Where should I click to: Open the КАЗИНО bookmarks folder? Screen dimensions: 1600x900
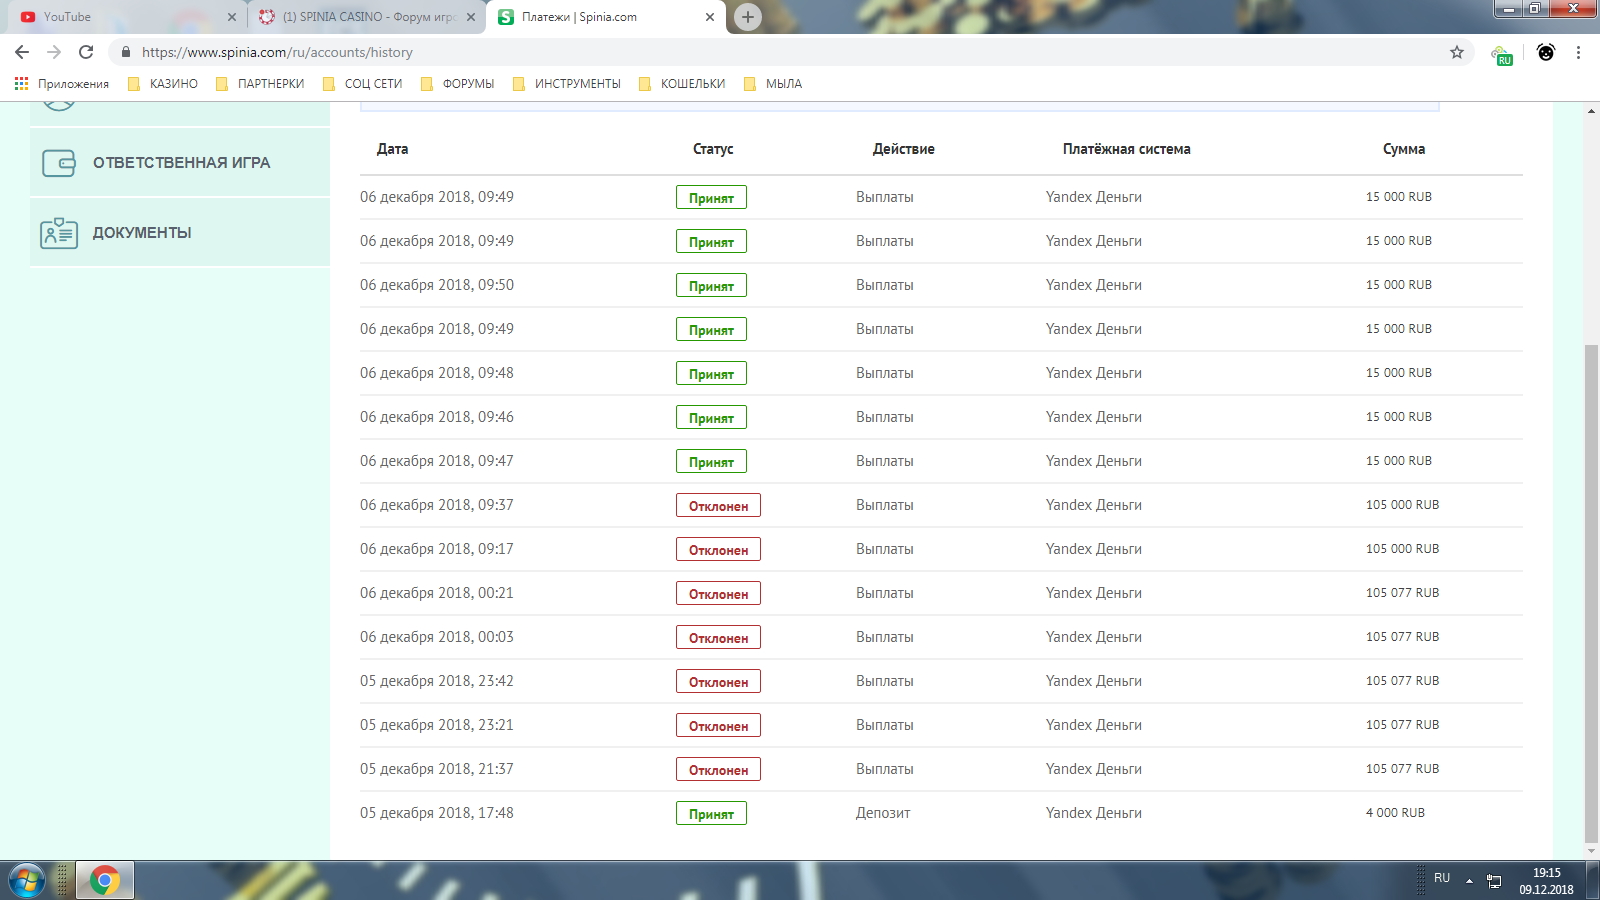point(163,84)
